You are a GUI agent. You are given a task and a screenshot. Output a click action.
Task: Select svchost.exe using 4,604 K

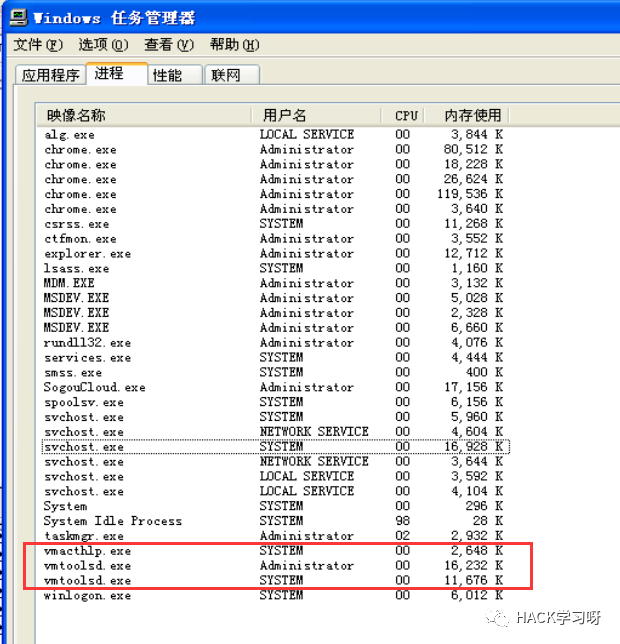click(275, 431)
